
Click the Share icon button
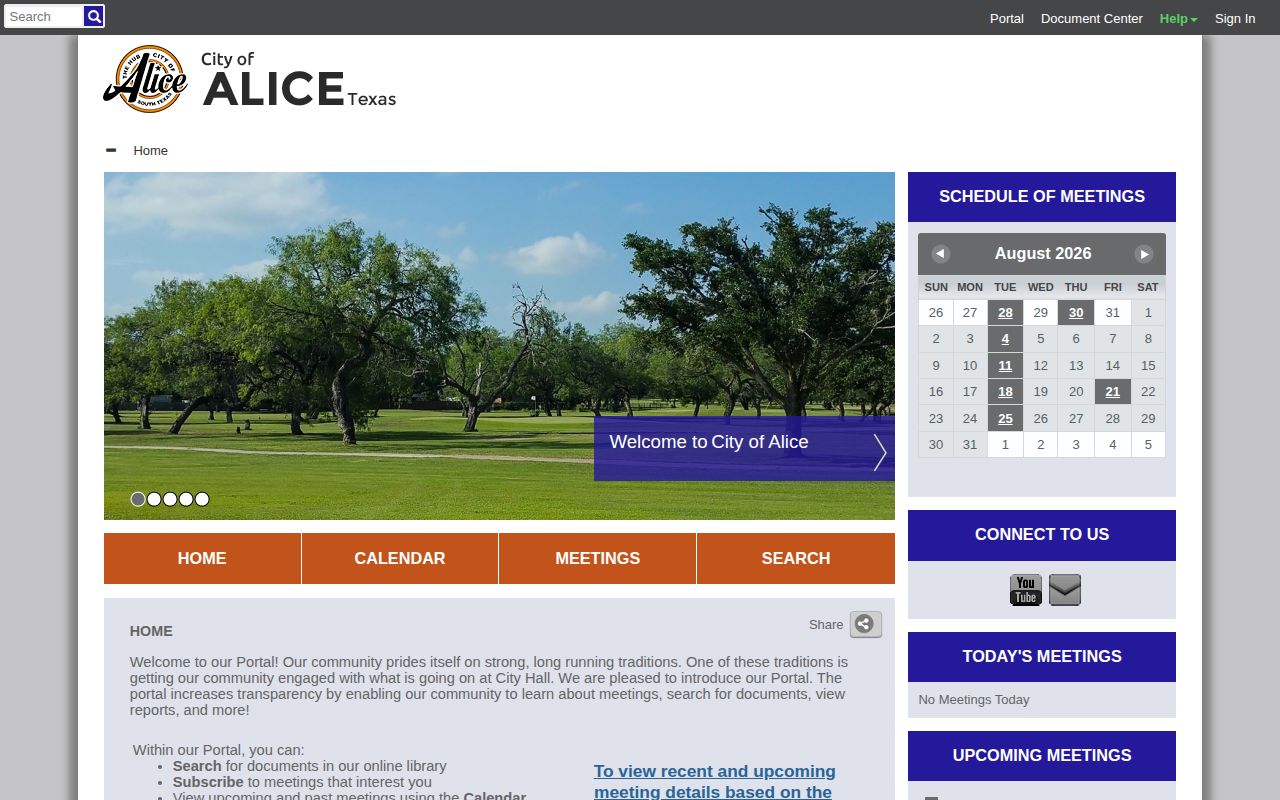[866, 624]
